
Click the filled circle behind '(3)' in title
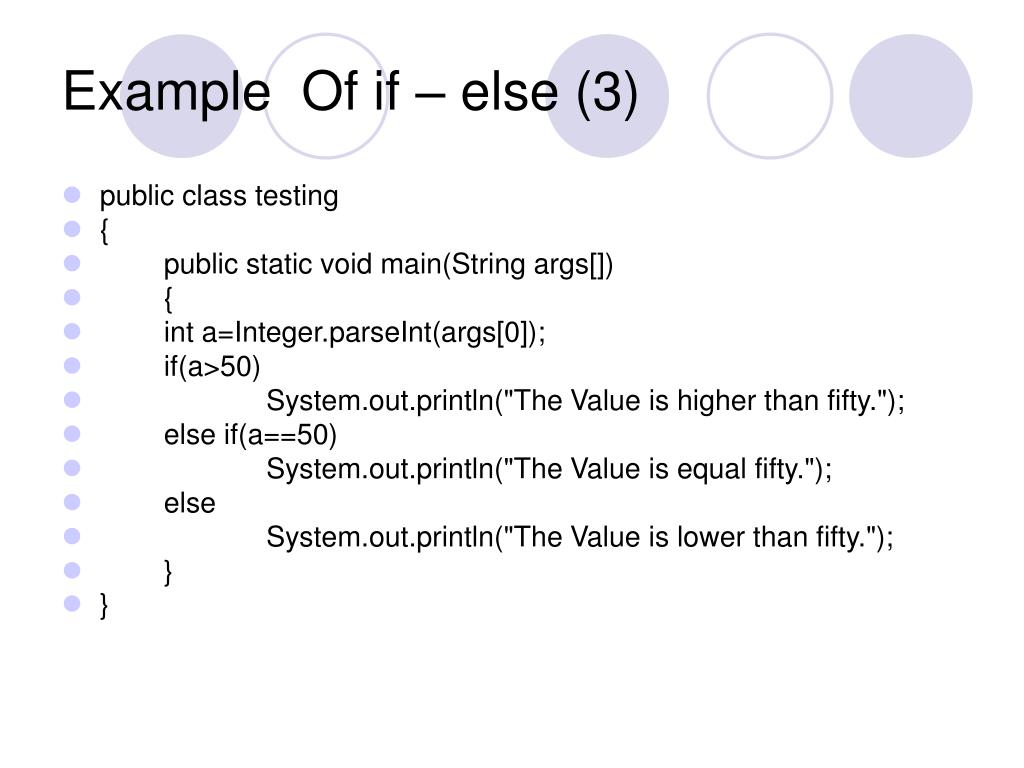[607, 96]
